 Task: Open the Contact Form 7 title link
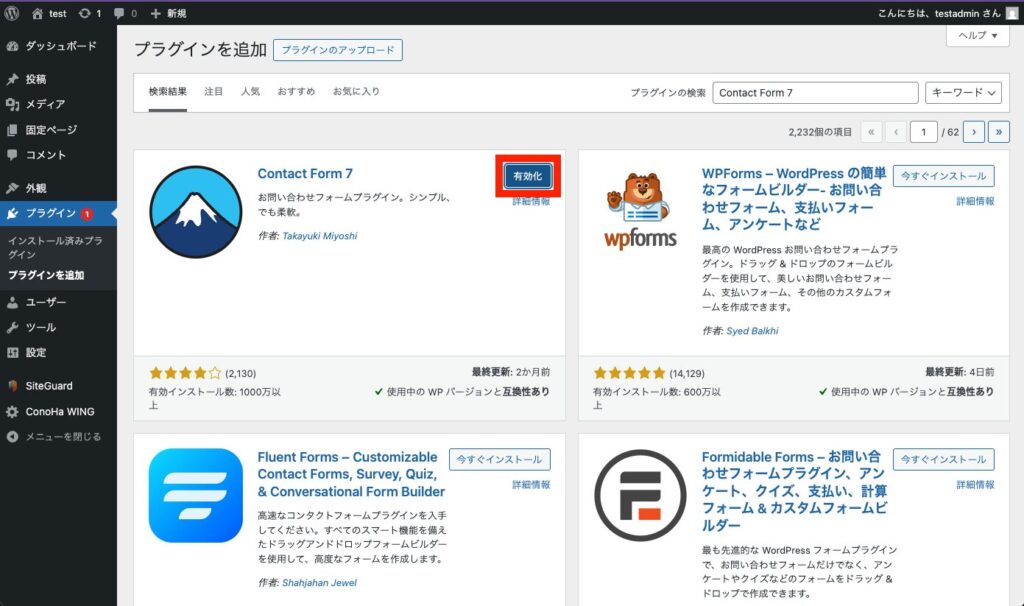pyautogui.click(x=305, y=174)
